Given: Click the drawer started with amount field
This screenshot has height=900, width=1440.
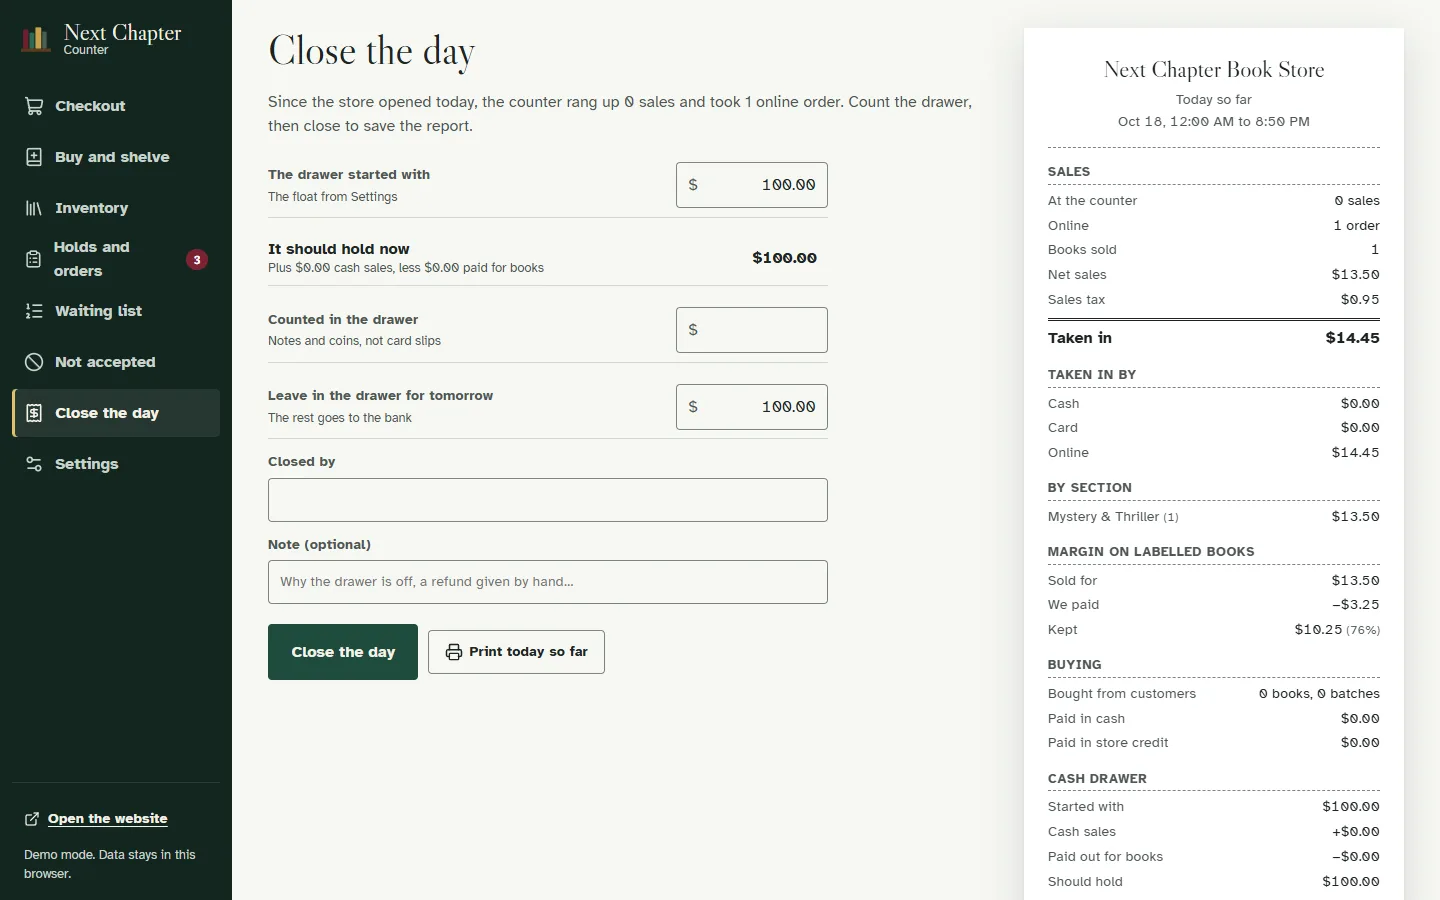Looking at the screenshot, I should [x=752, y=185].
